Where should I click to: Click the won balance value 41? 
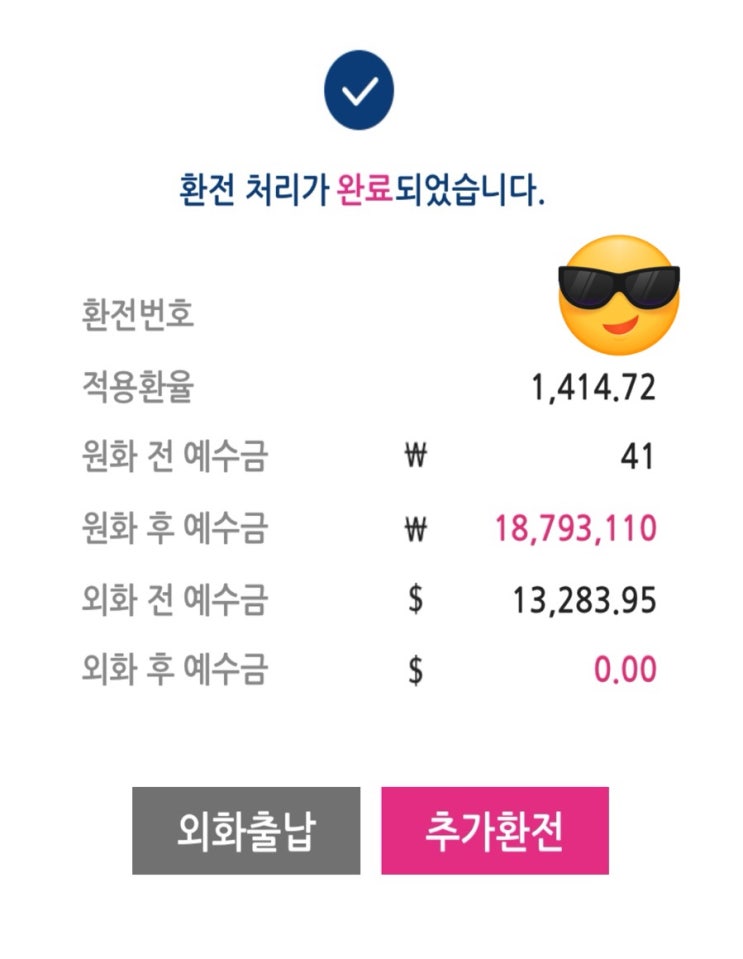point(636,457)
